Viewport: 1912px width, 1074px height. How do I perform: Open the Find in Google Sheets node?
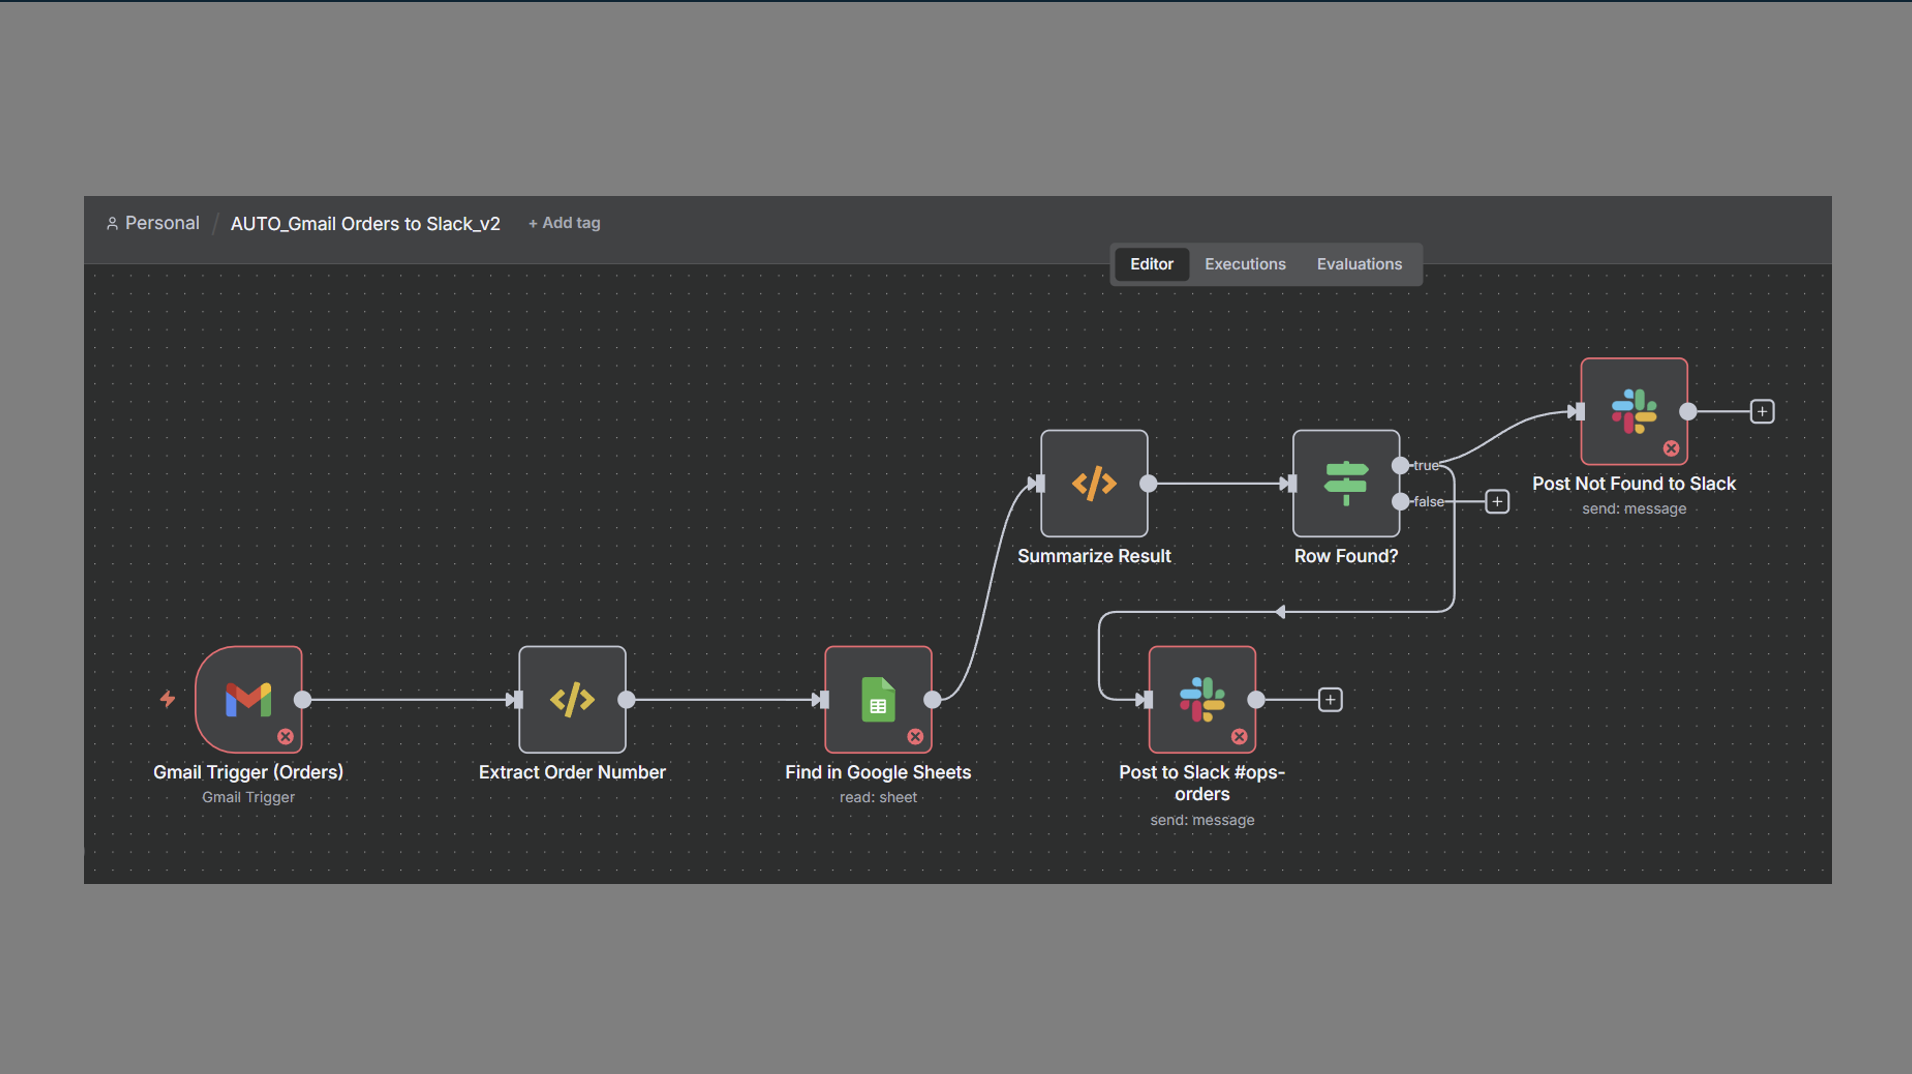[x=877, y=699]
